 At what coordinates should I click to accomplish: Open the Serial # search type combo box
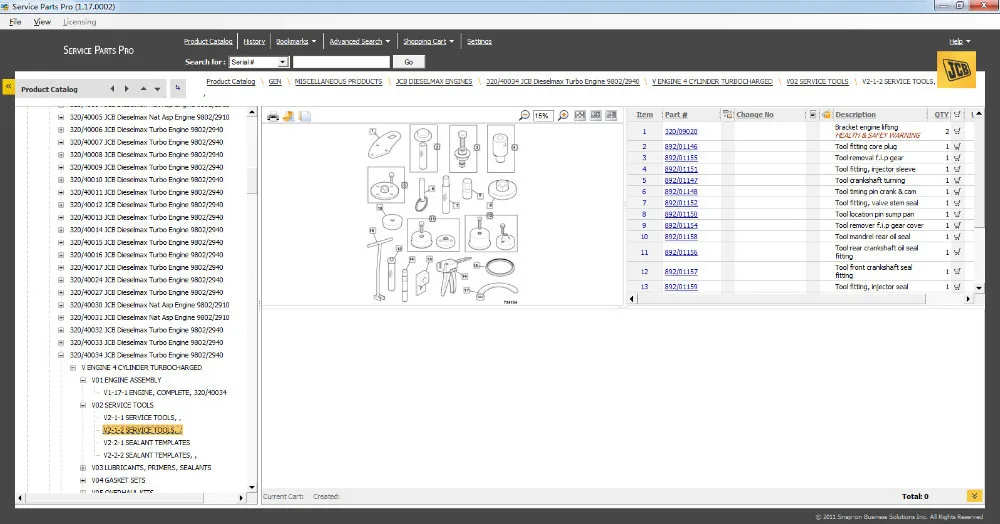(x=259, y=62)
